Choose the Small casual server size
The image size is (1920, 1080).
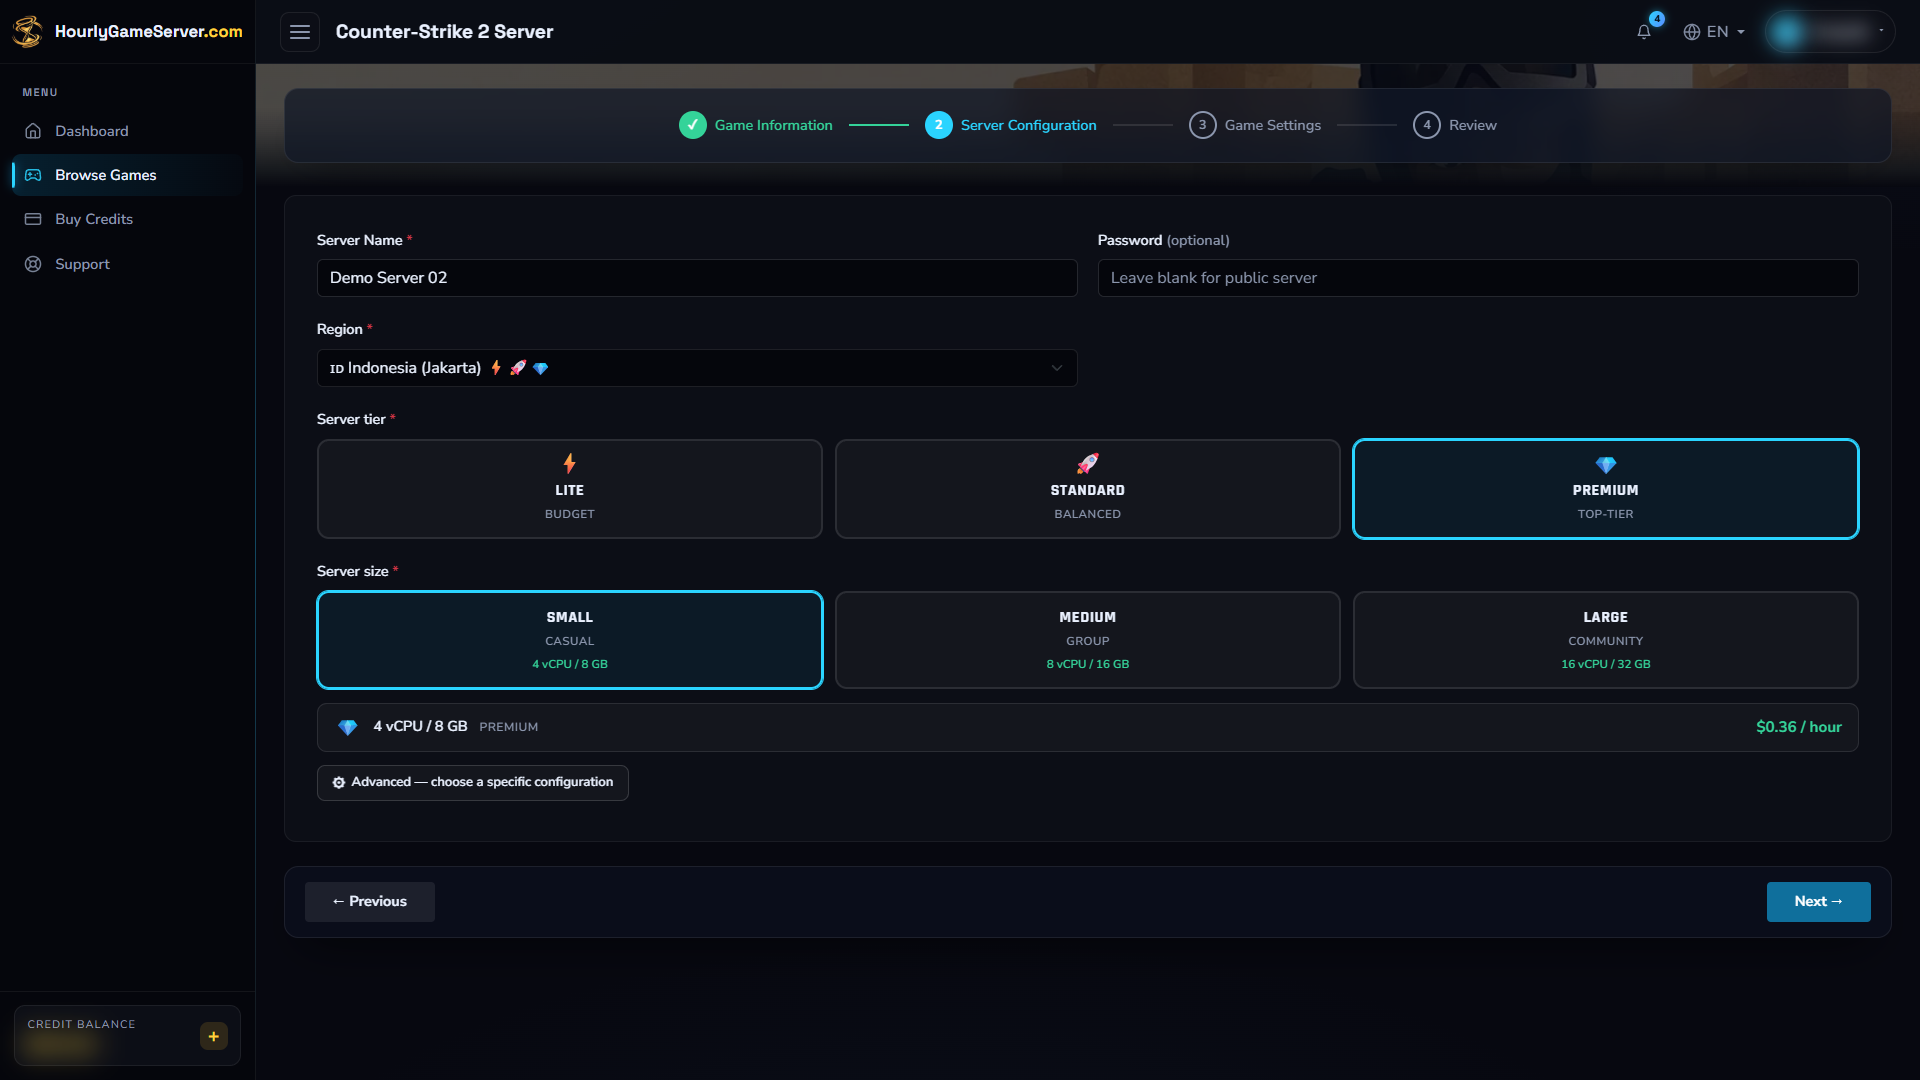[570, 640]
